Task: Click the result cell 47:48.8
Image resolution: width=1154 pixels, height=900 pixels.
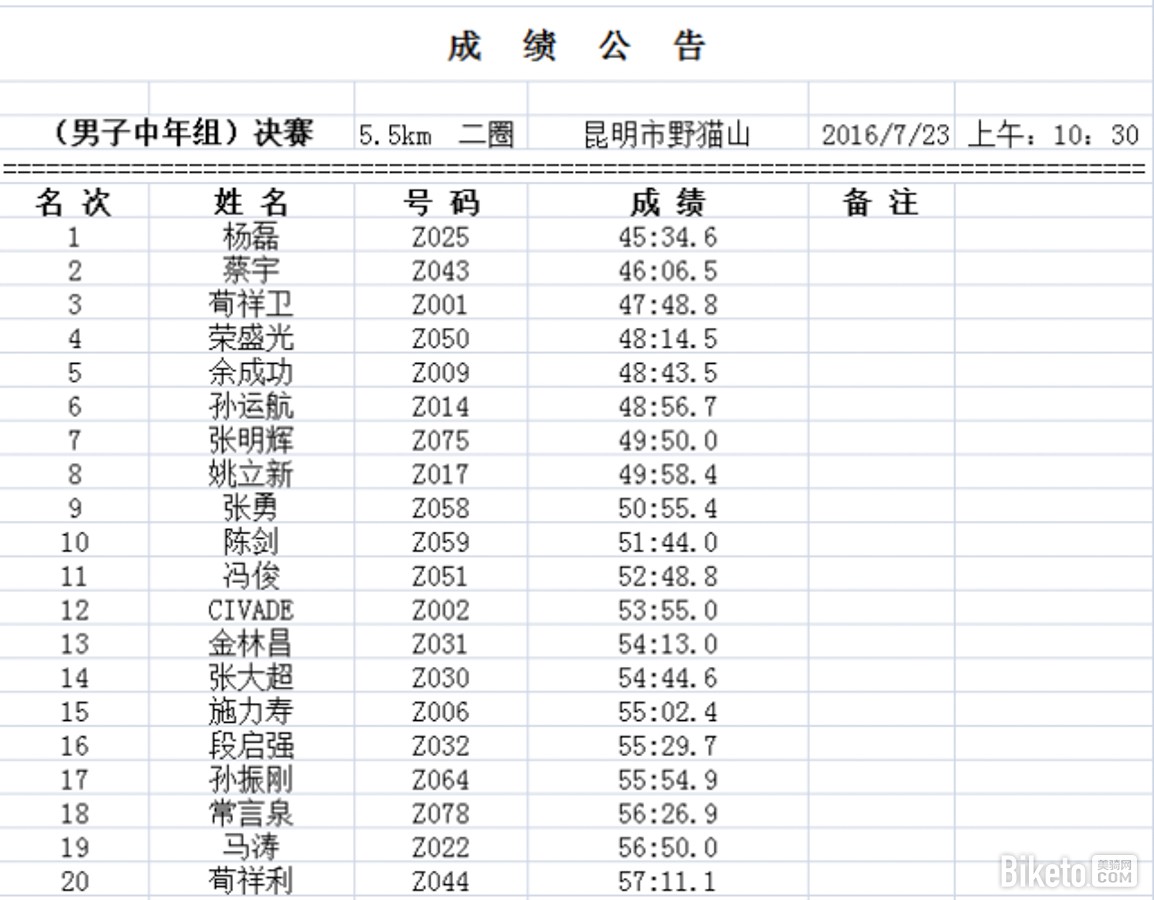Action: 667,305
